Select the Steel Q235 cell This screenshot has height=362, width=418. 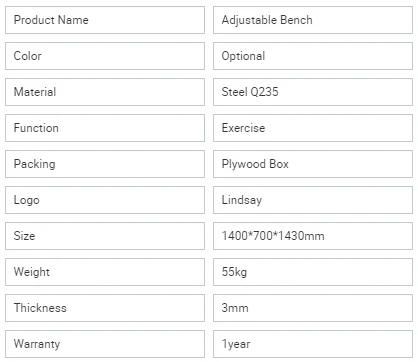(x=313, y=92)
